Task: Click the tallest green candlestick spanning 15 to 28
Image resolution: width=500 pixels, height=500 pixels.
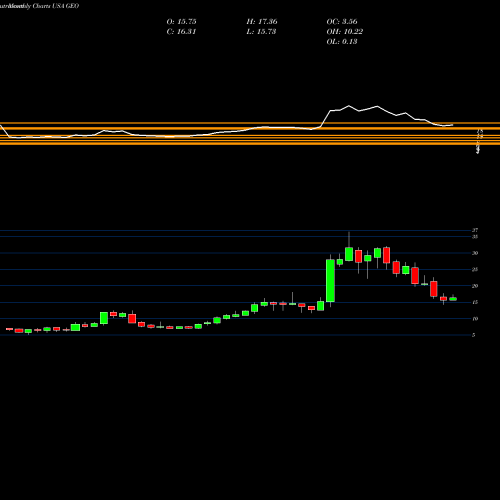Action: tap(330, 281)
